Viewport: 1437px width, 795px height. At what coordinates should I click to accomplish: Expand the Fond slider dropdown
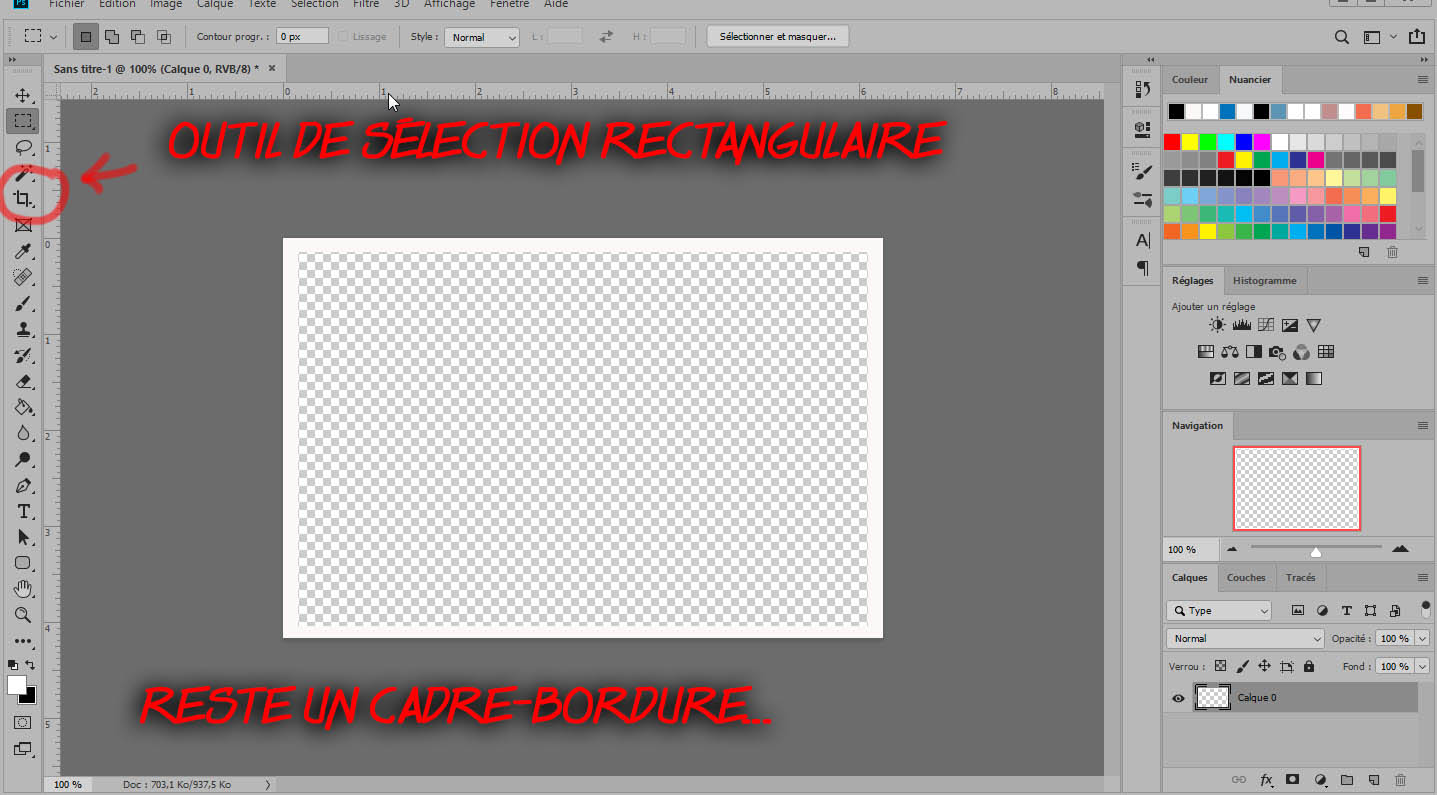[1421, 666]
